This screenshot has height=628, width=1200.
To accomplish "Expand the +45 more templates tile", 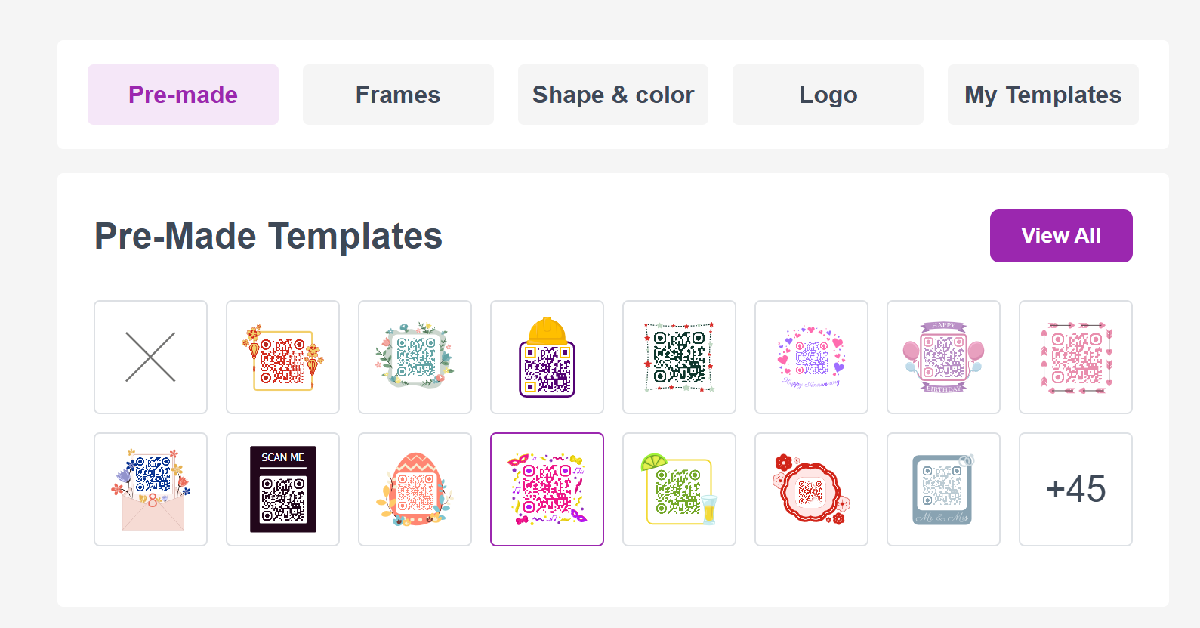I will pyautogui.click(x=1075, y=489).
